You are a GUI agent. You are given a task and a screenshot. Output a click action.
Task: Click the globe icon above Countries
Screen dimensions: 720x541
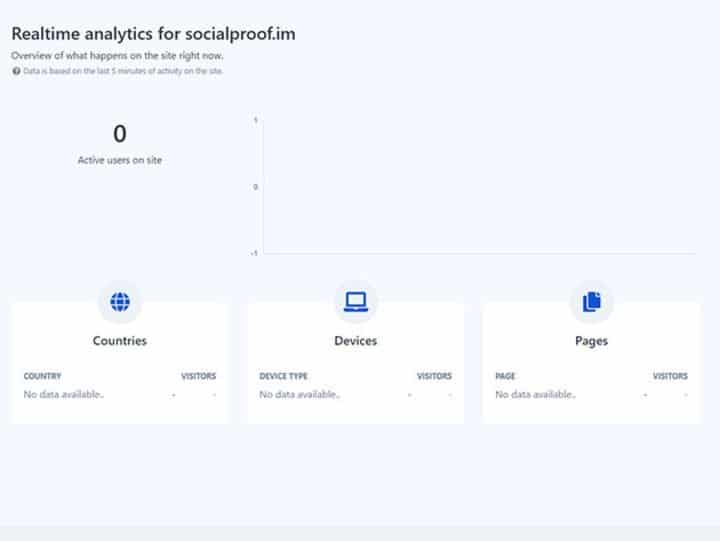pos(120,301)
